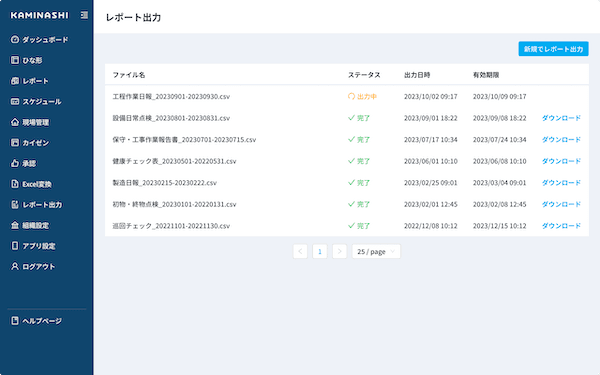Screen dimensions: 600x375
Task: Click the カイゼン sidebar icon
Action: [15, 143]
